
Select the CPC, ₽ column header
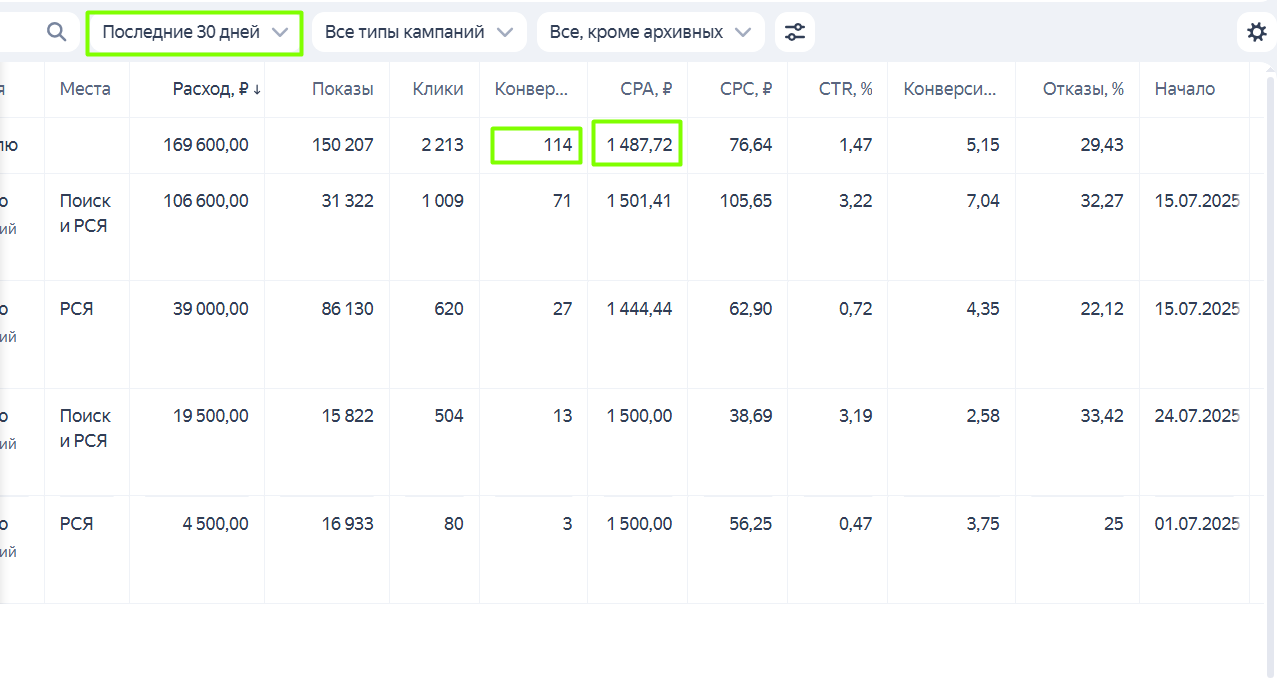(746, 89)
